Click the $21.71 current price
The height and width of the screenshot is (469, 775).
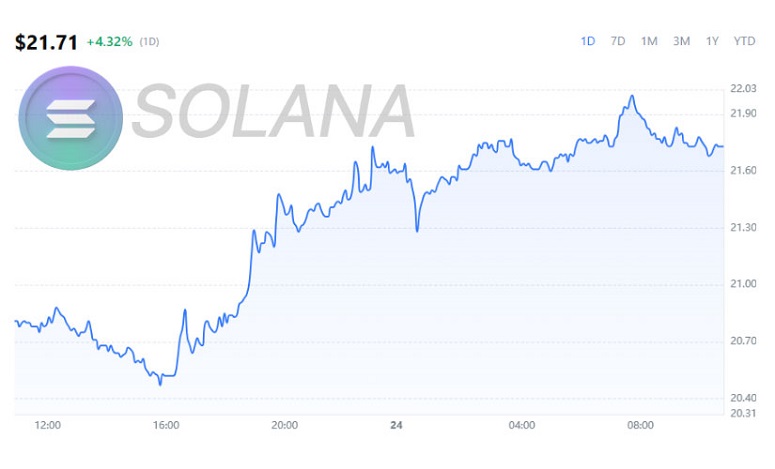[x=45, y=43]
